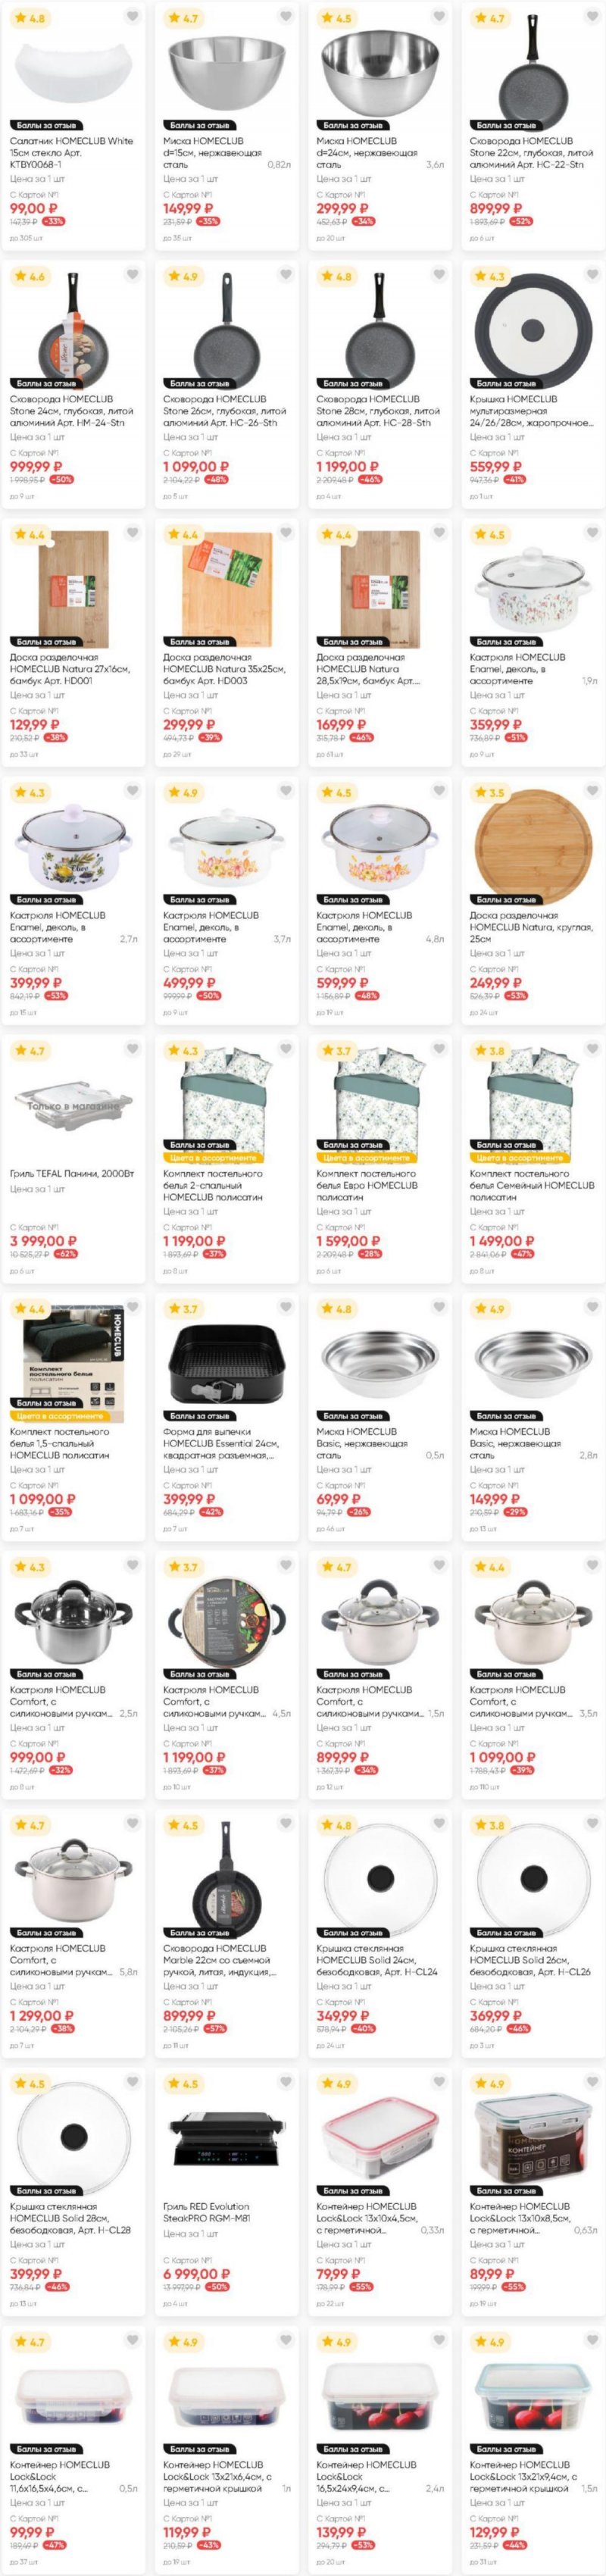Favorite the Салатник HOMECLUB White with heart icon
The width and height of the screenshot is (606, 2576).
132,17
